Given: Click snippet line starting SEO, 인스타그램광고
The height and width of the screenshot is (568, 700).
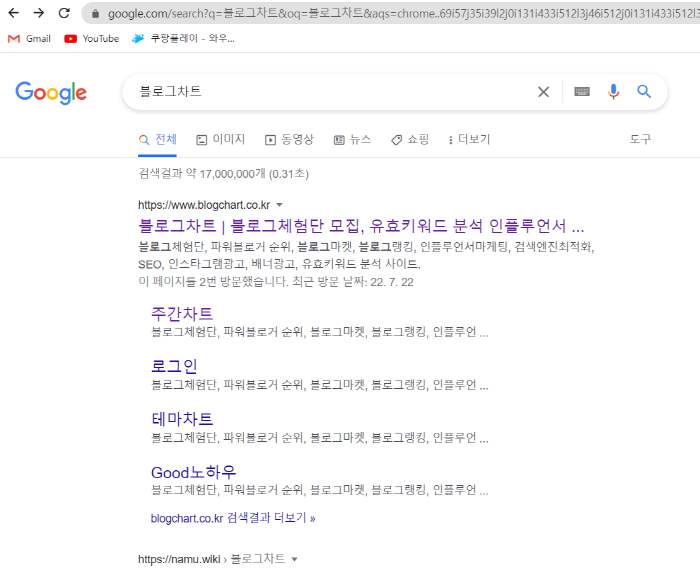Looking at the screenshot, I should 279,264.
